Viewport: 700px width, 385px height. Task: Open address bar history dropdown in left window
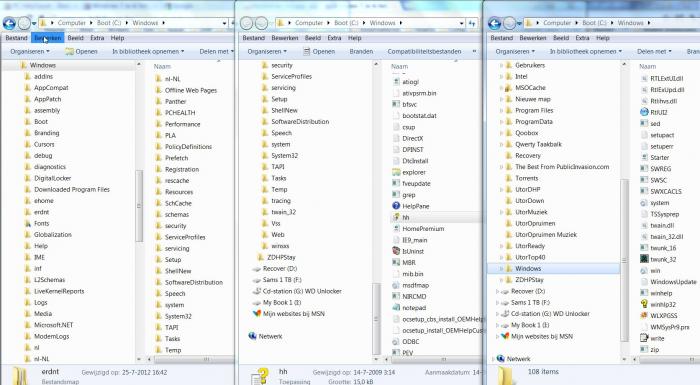tap(224, 23)
